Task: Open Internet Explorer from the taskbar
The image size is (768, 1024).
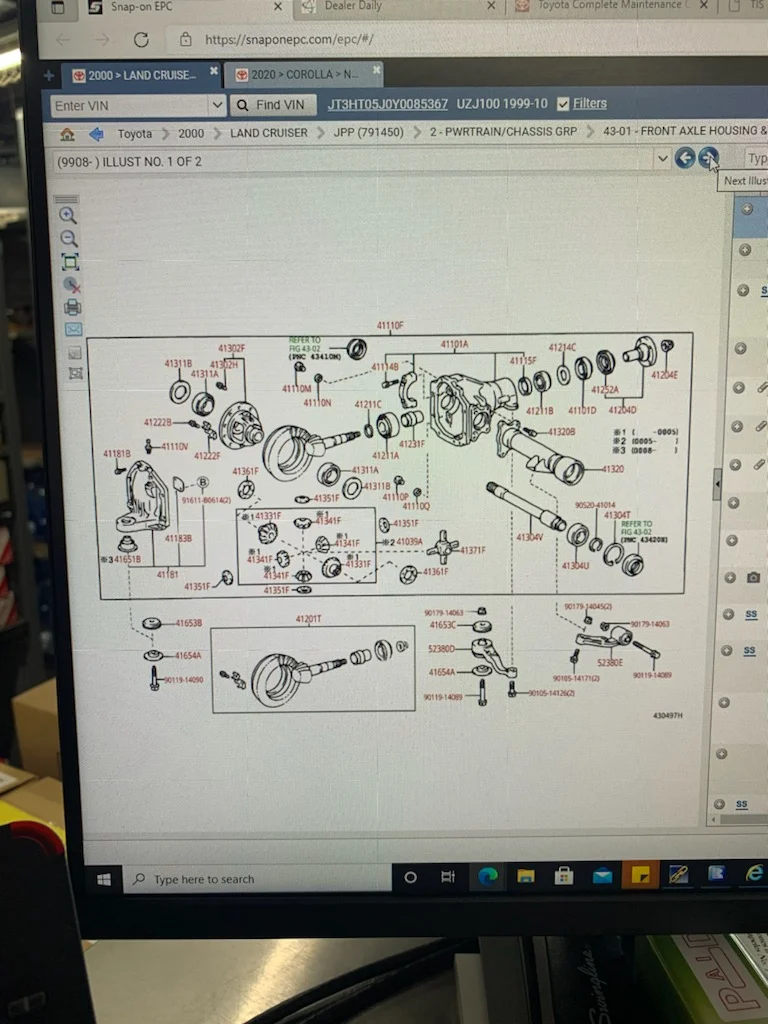Action: (x=754, y=872)
